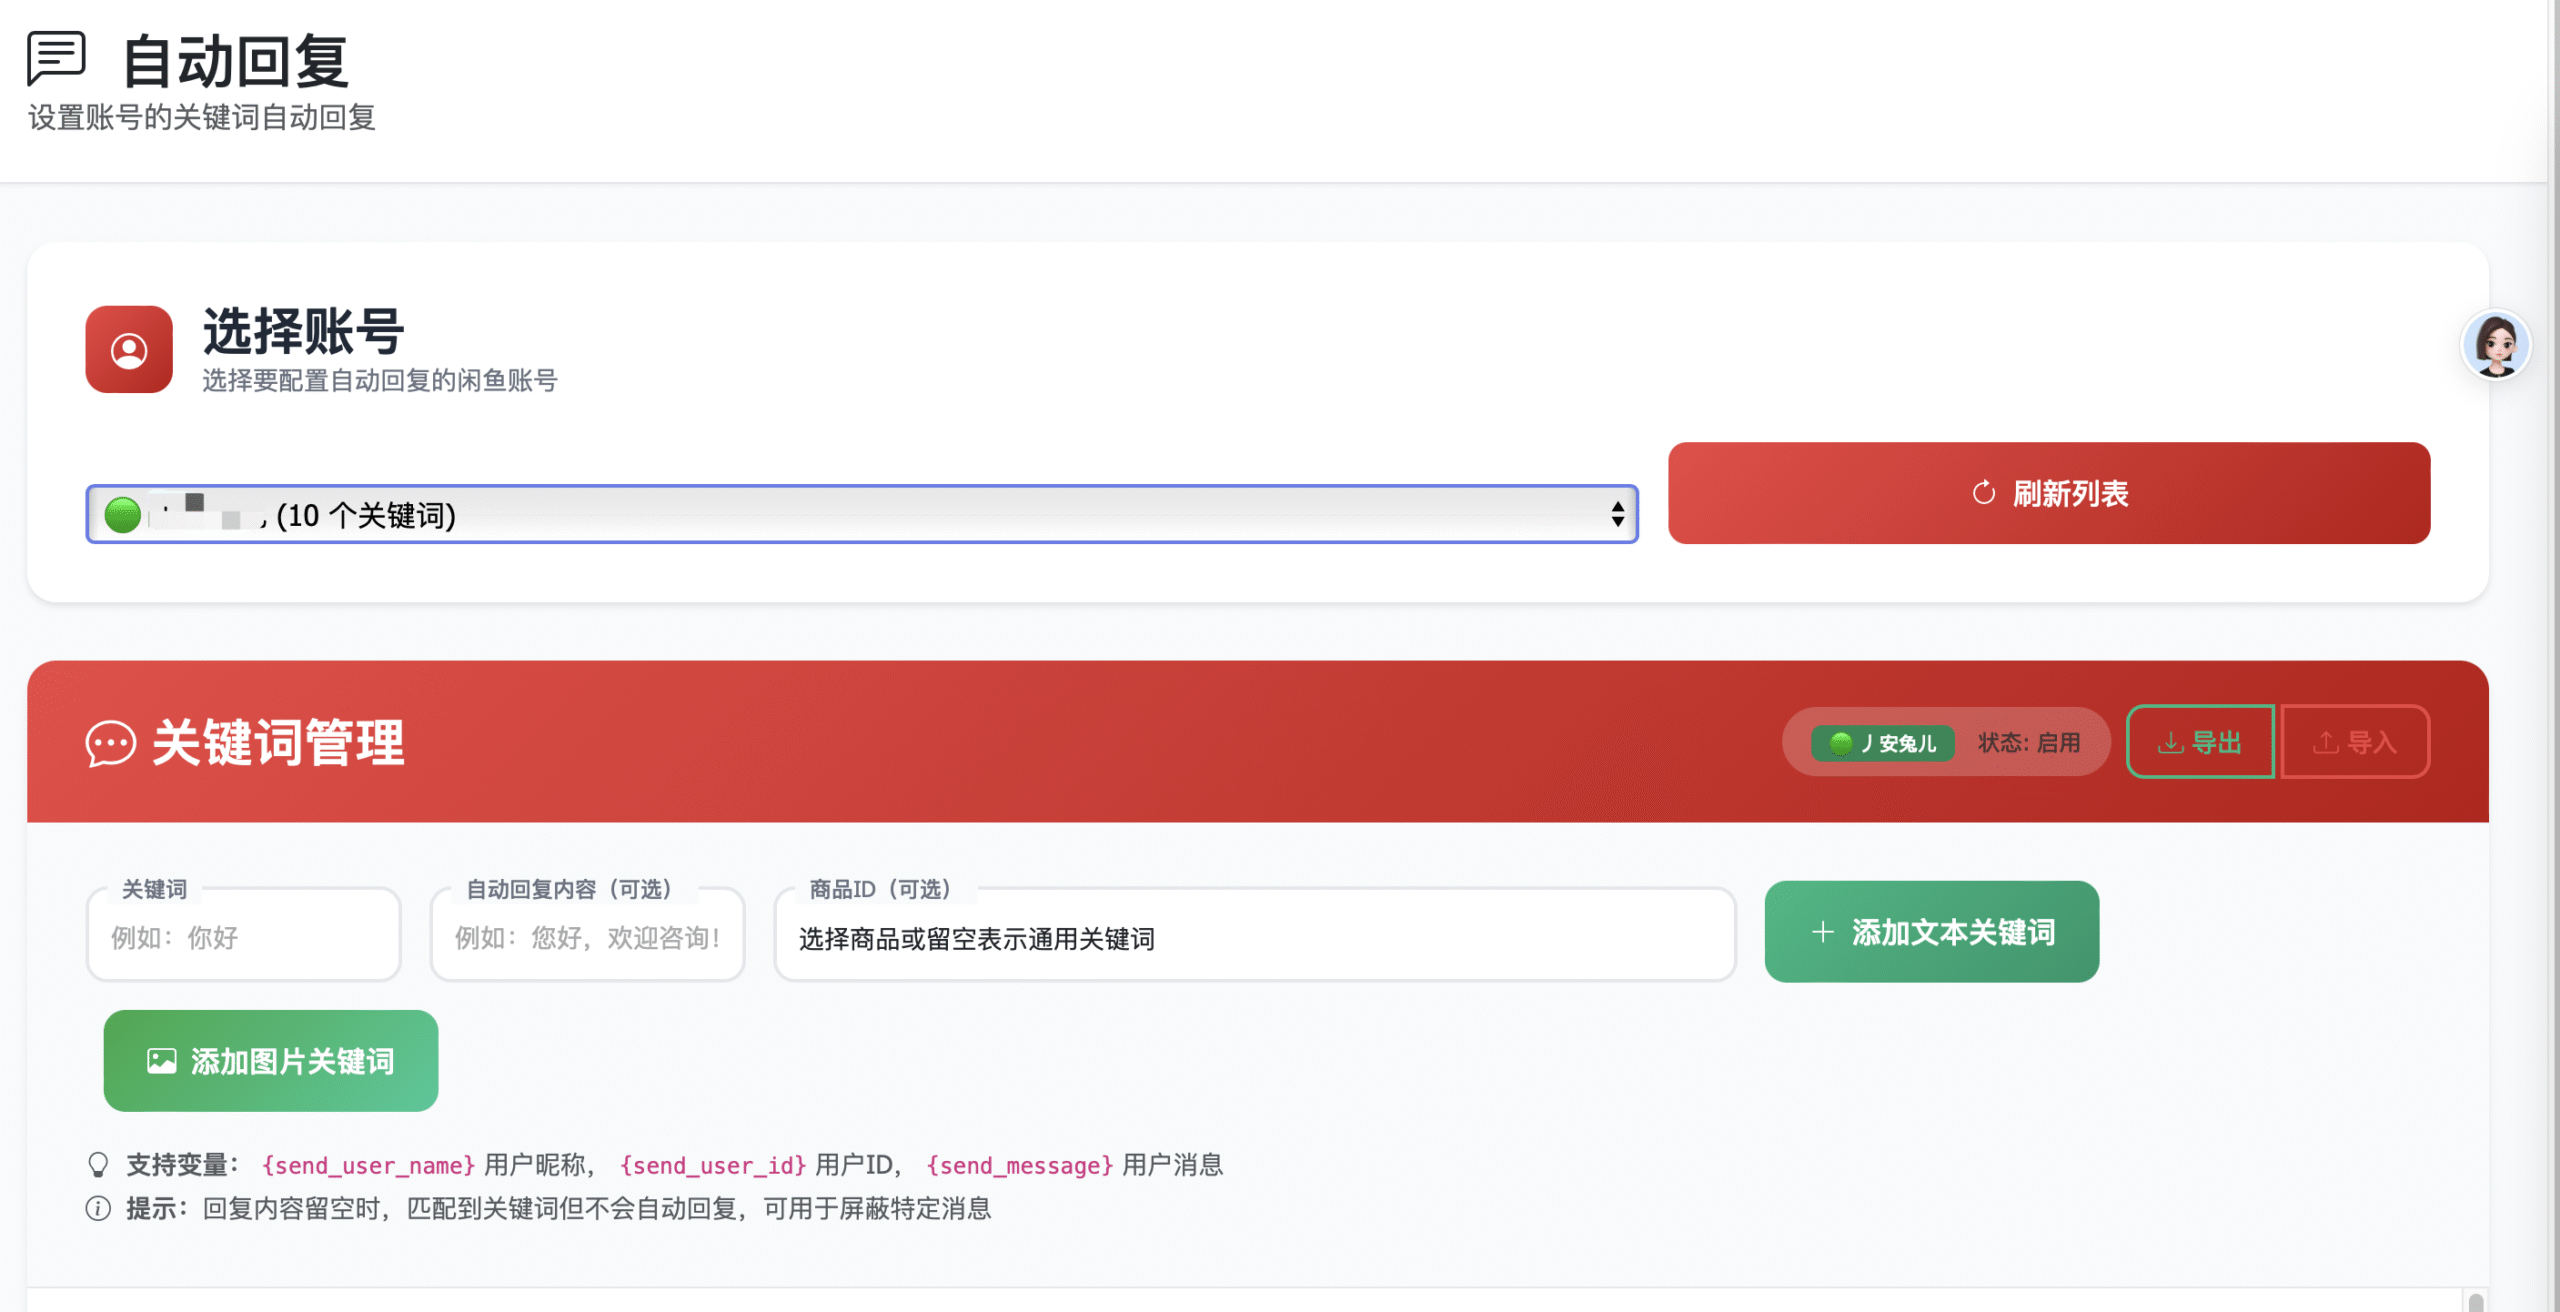
Task: Click the info icon beside 提示
Action: (98, 1209)
